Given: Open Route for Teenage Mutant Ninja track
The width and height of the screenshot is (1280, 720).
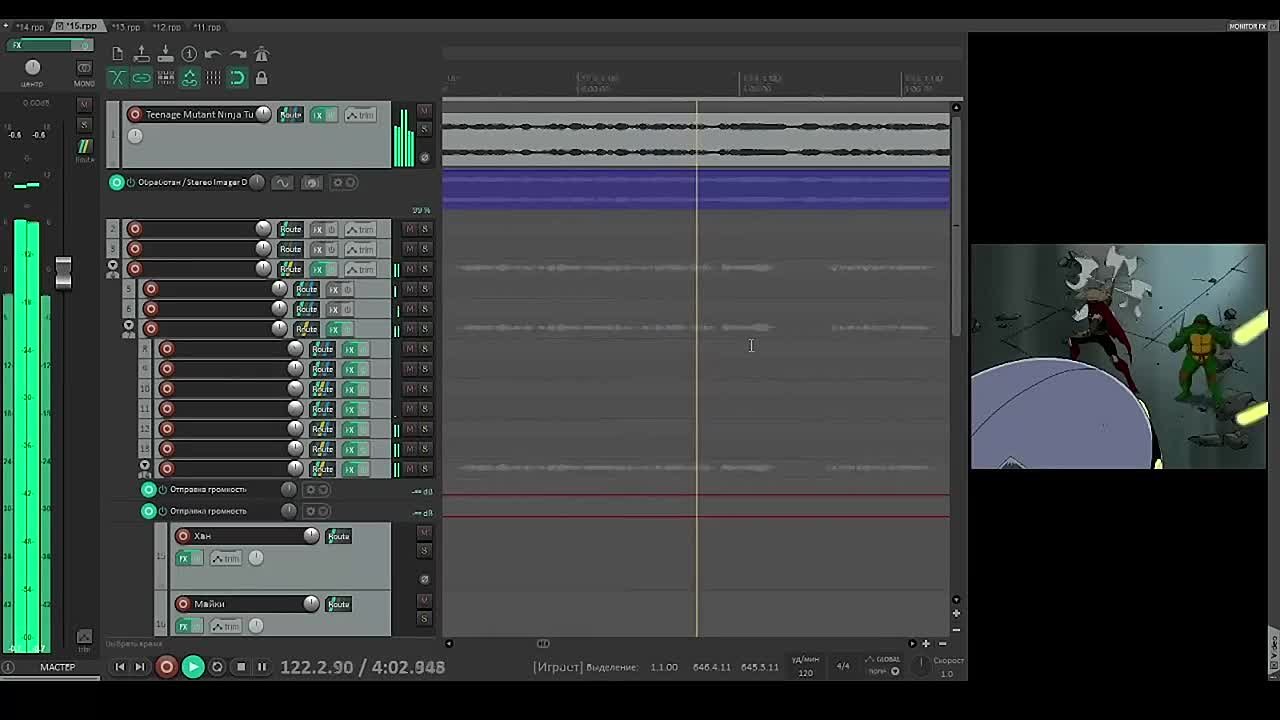Looking at the screenshot, I should click(290, 115).
